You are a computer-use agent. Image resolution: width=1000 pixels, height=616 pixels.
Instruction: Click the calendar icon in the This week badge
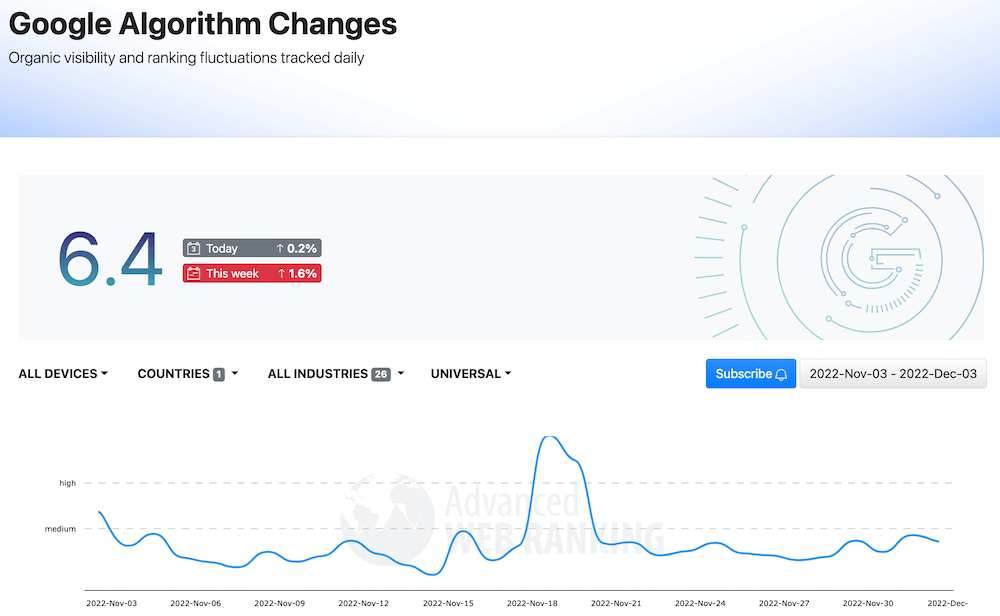click(194, 272)
